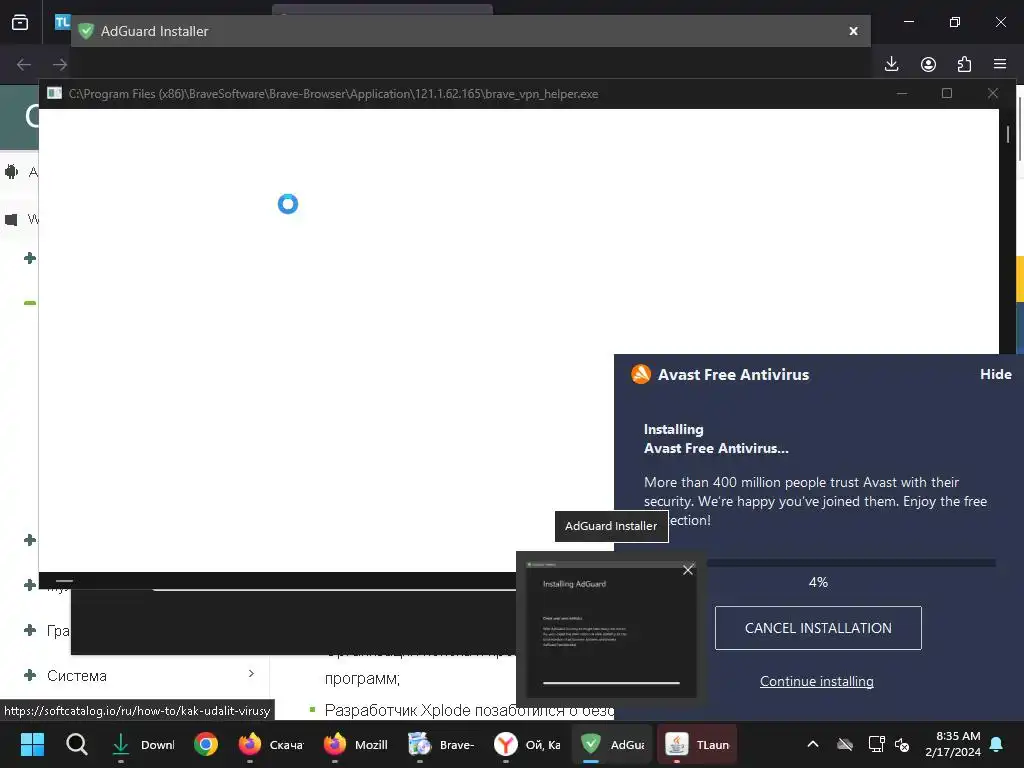Click the cloud sync tray icon
The width and height of the screenshot is (1024, 768).
(844, 744)
